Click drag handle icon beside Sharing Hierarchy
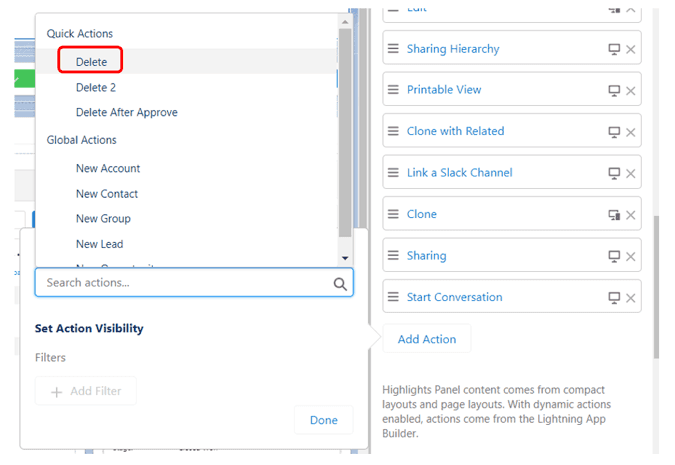The width and height of the screenshot is (675, 465). pyautogui.click(x=393, y=49)
